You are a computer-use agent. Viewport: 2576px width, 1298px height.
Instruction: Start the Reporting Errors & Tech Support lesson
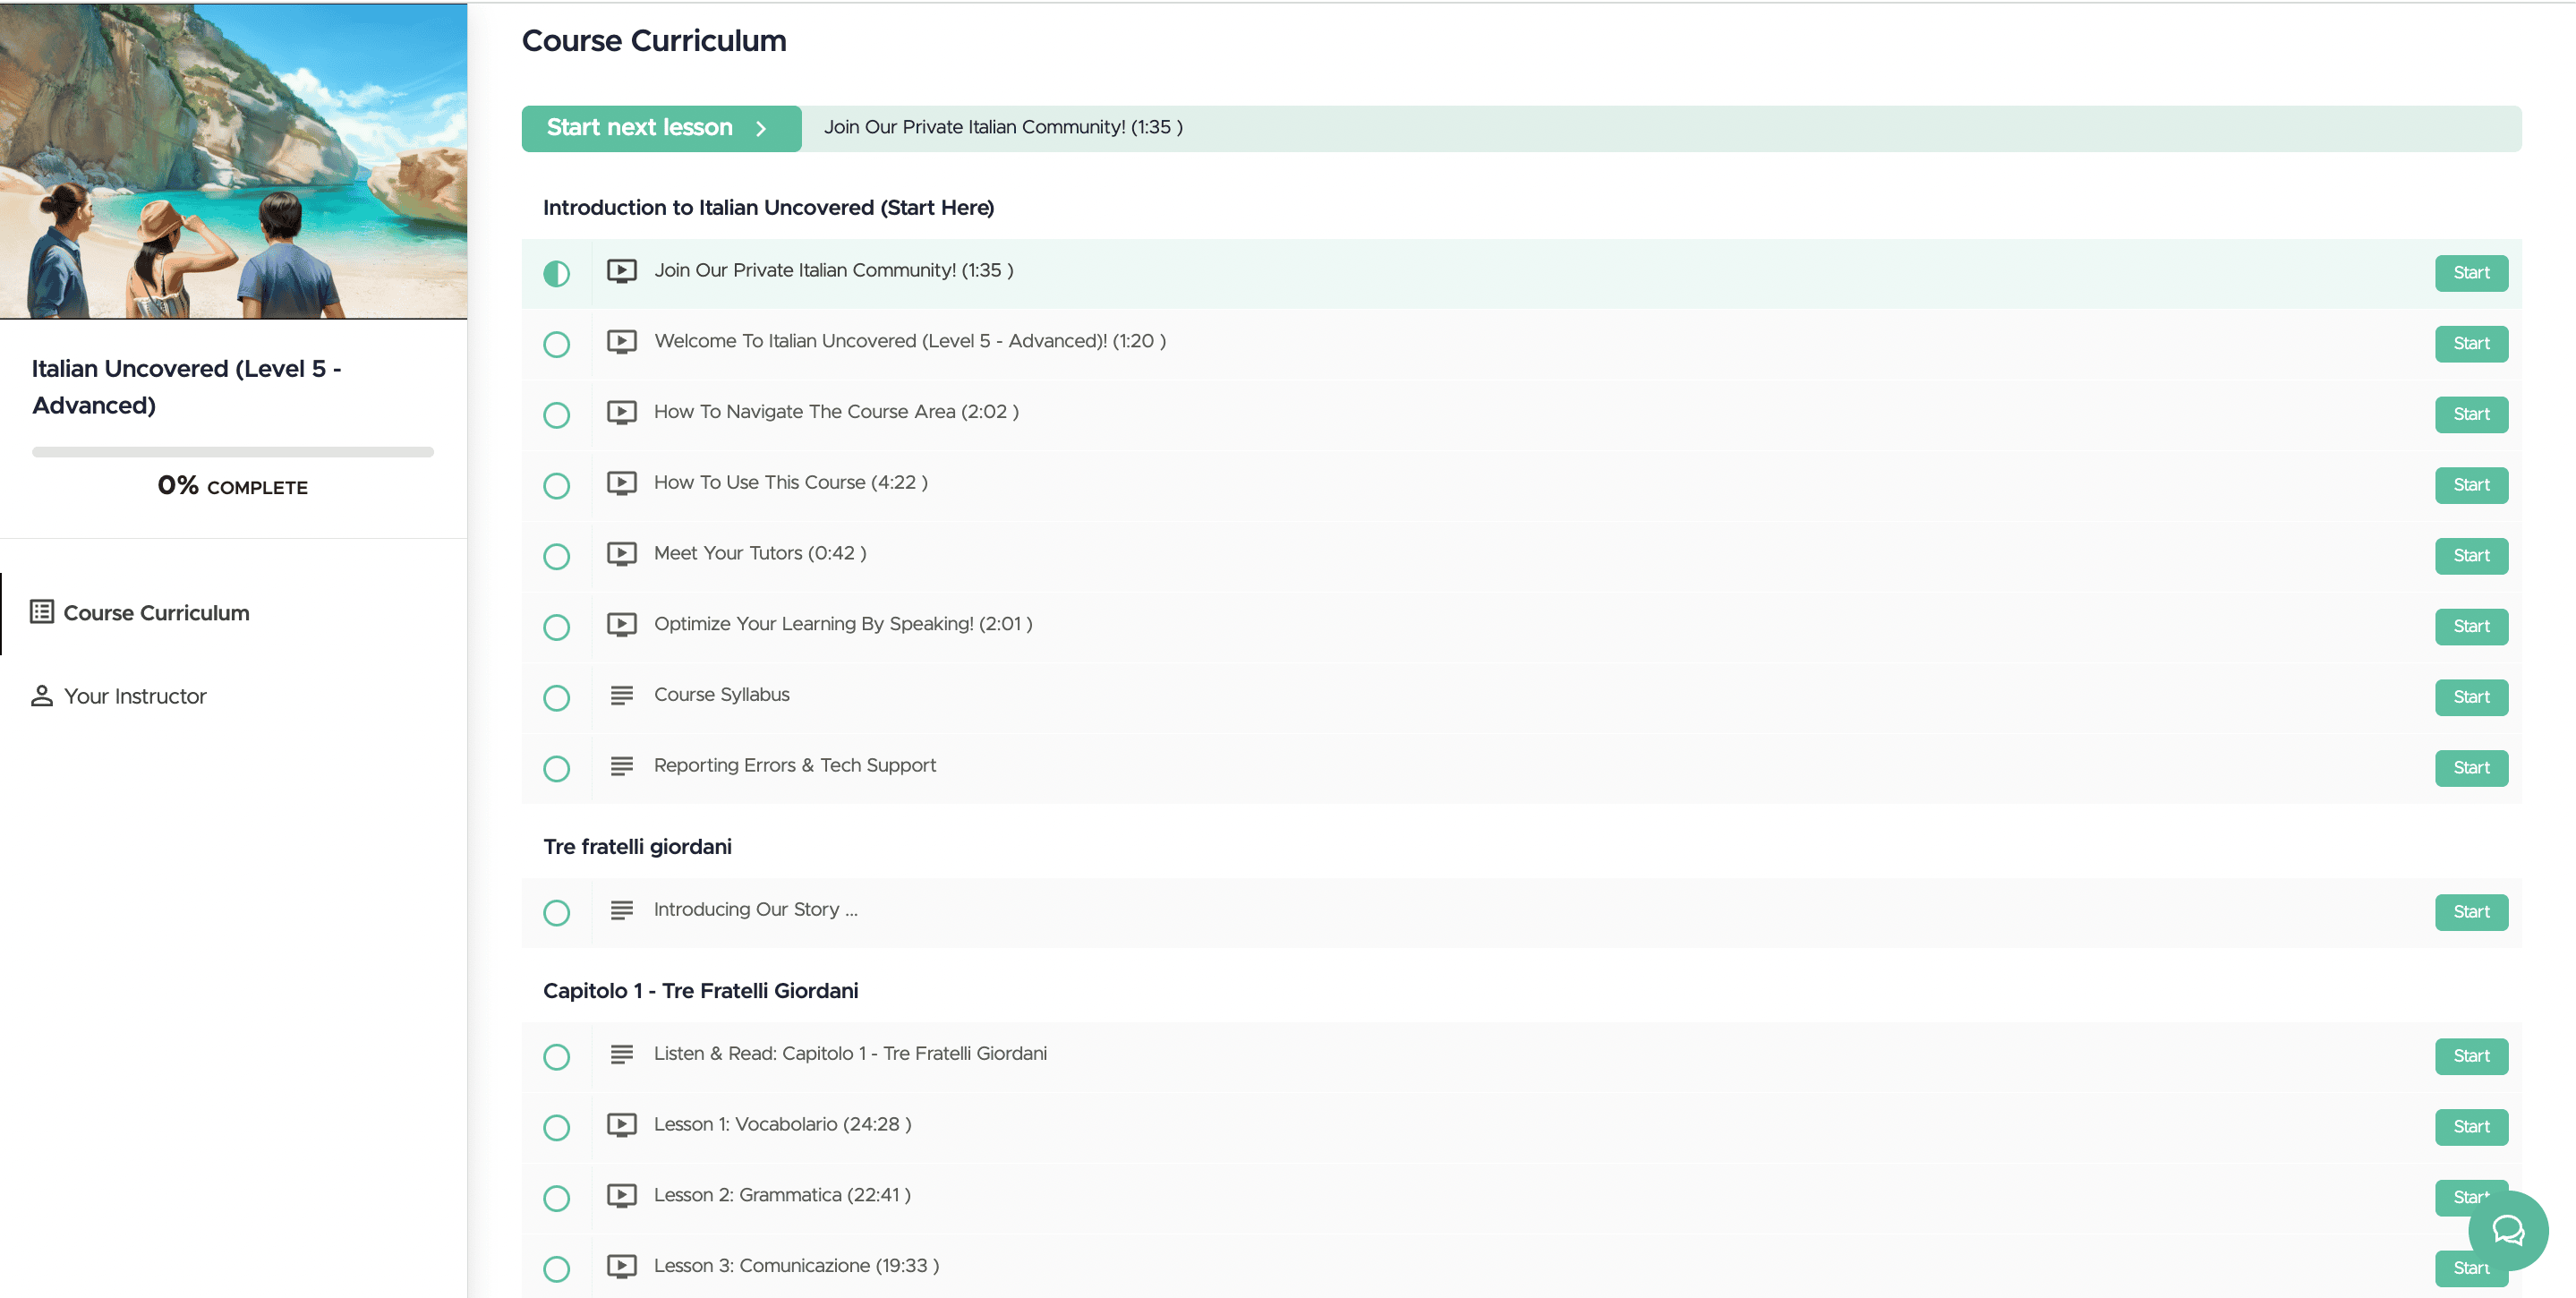point(2471,768)
